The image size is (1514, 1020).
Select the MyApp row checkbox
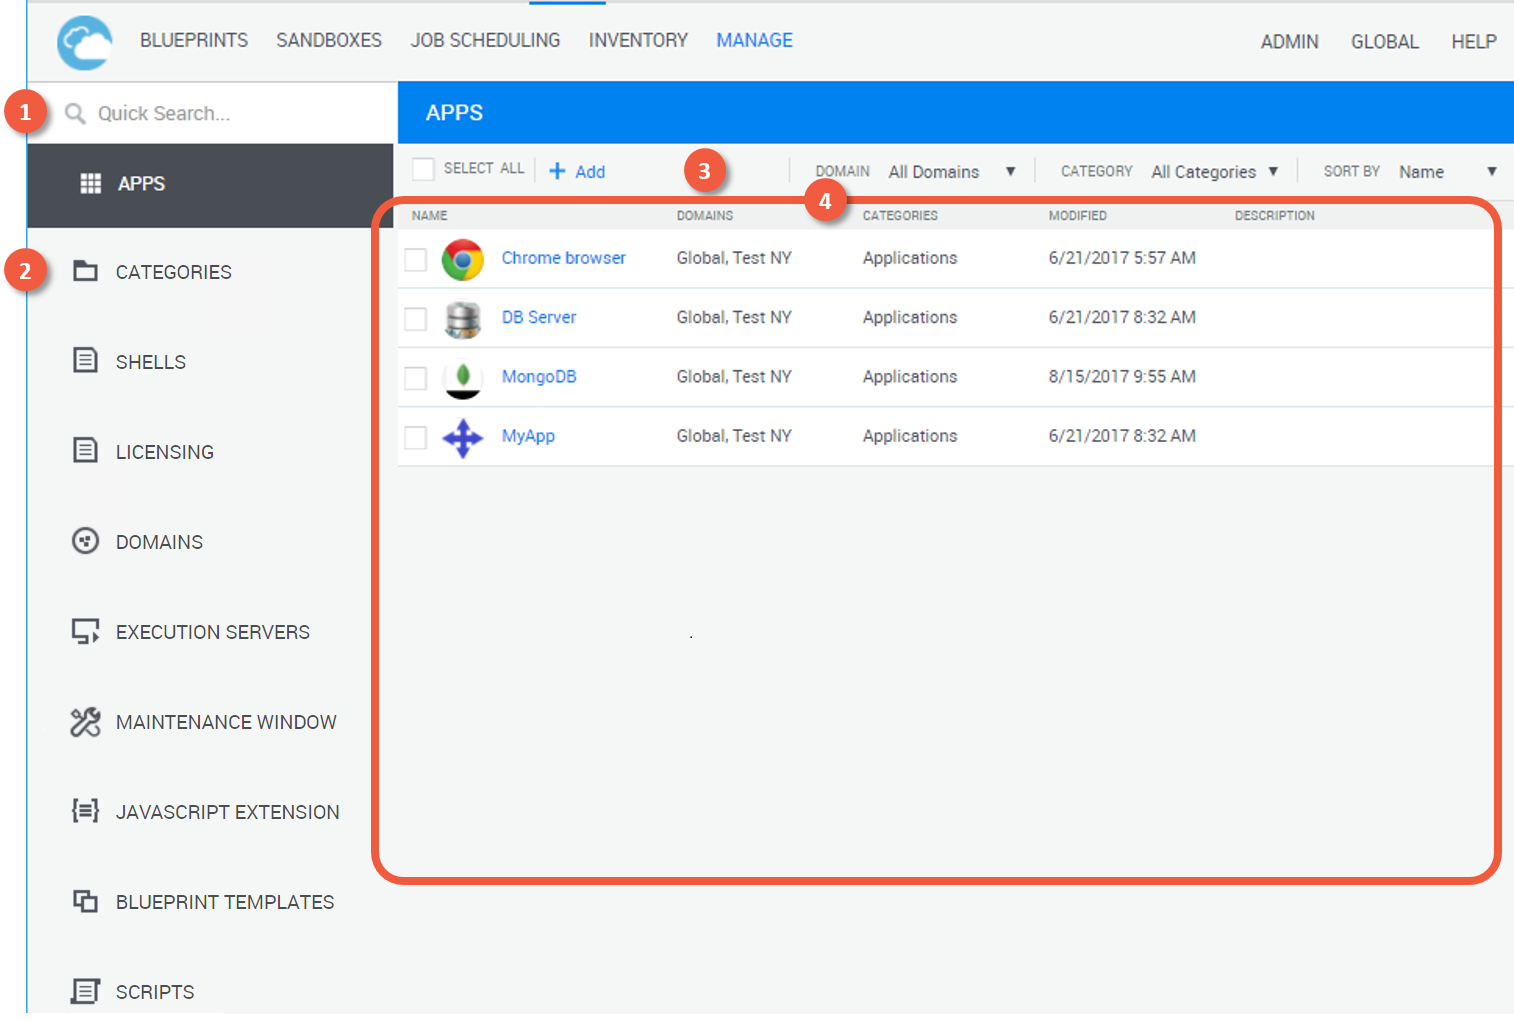(416, 437)
